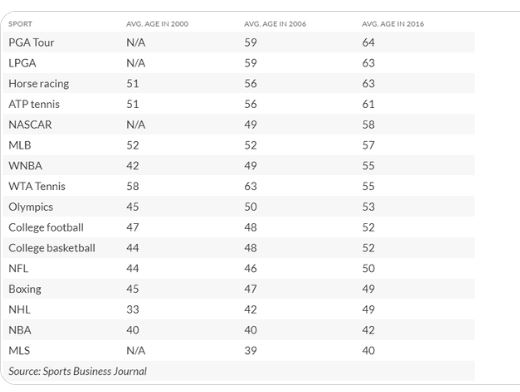Click the College basketball sport name
Viewport: 520px width, 392px height.
52,248
